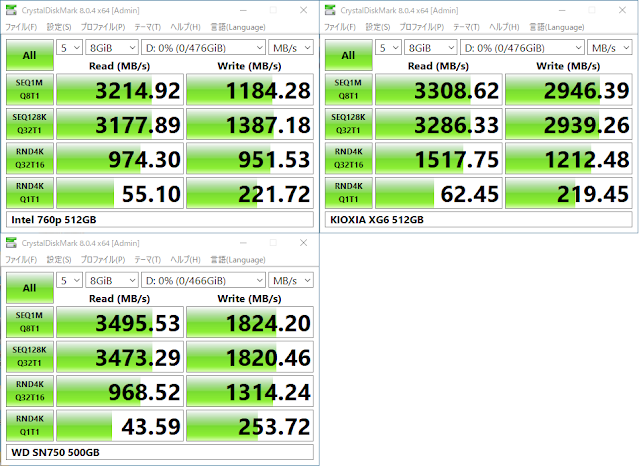
Task: Open 設定(S) menu in KIOXIA XG6 window
Action: [377, 27]
